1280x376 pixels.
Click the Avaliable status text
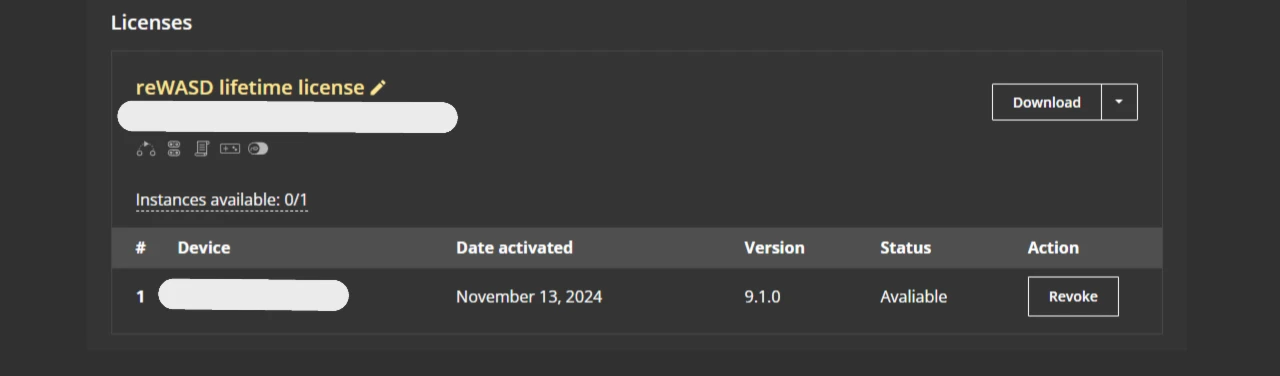pyautogui.click(x=913, y=297)
